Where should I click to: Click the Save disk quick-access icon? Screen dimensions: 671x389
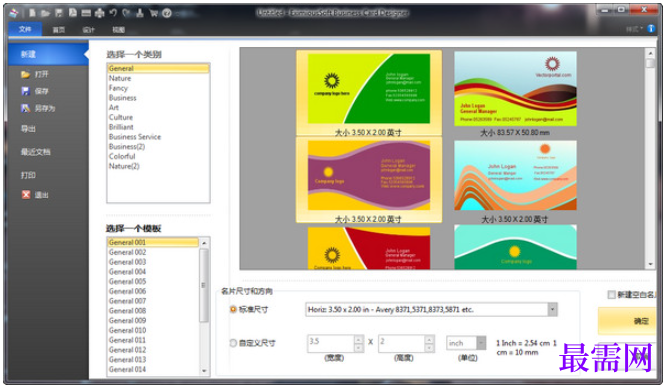click(59, 13)
